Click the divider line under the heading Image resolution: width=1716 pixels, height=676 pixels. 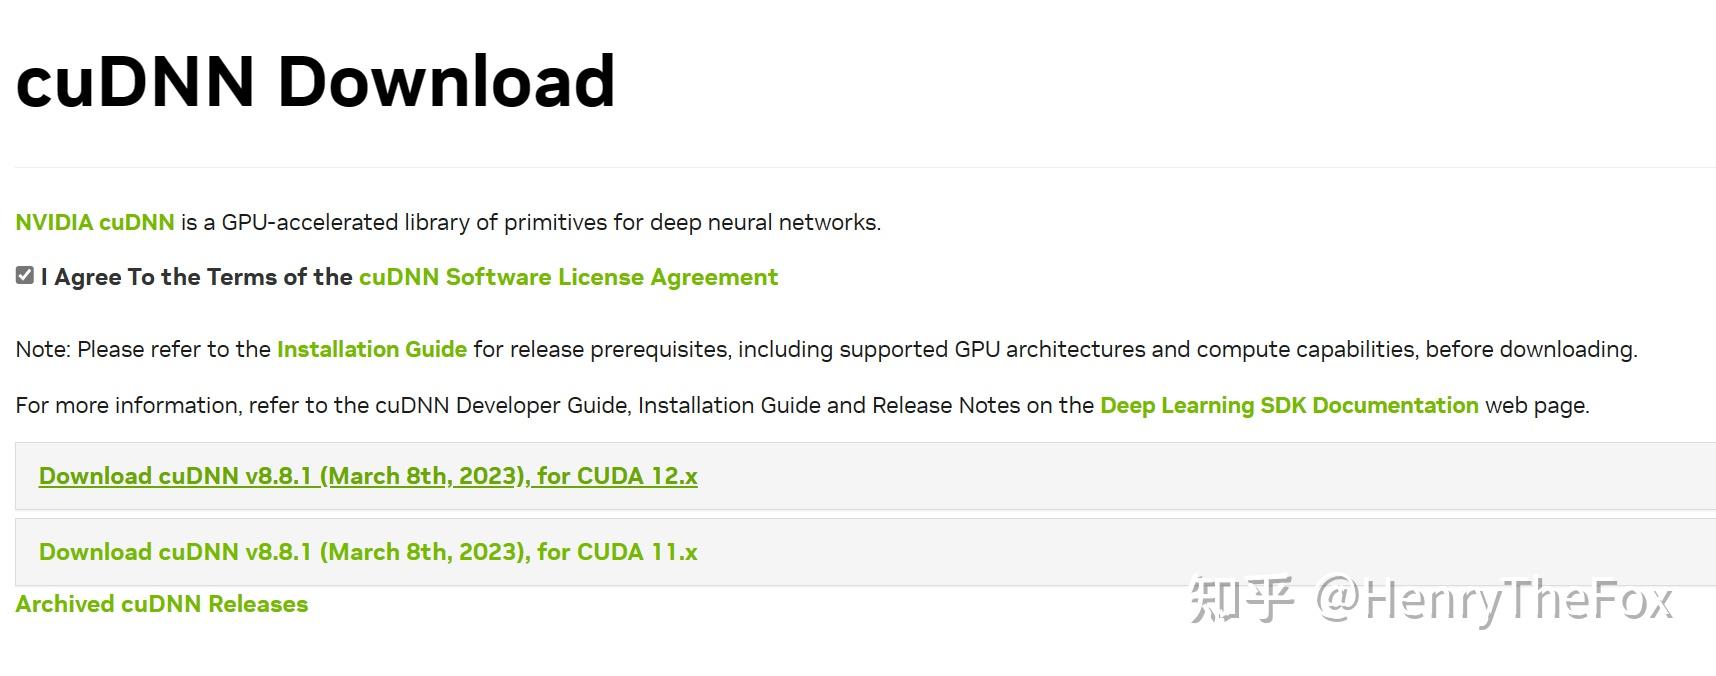(865, 167)
